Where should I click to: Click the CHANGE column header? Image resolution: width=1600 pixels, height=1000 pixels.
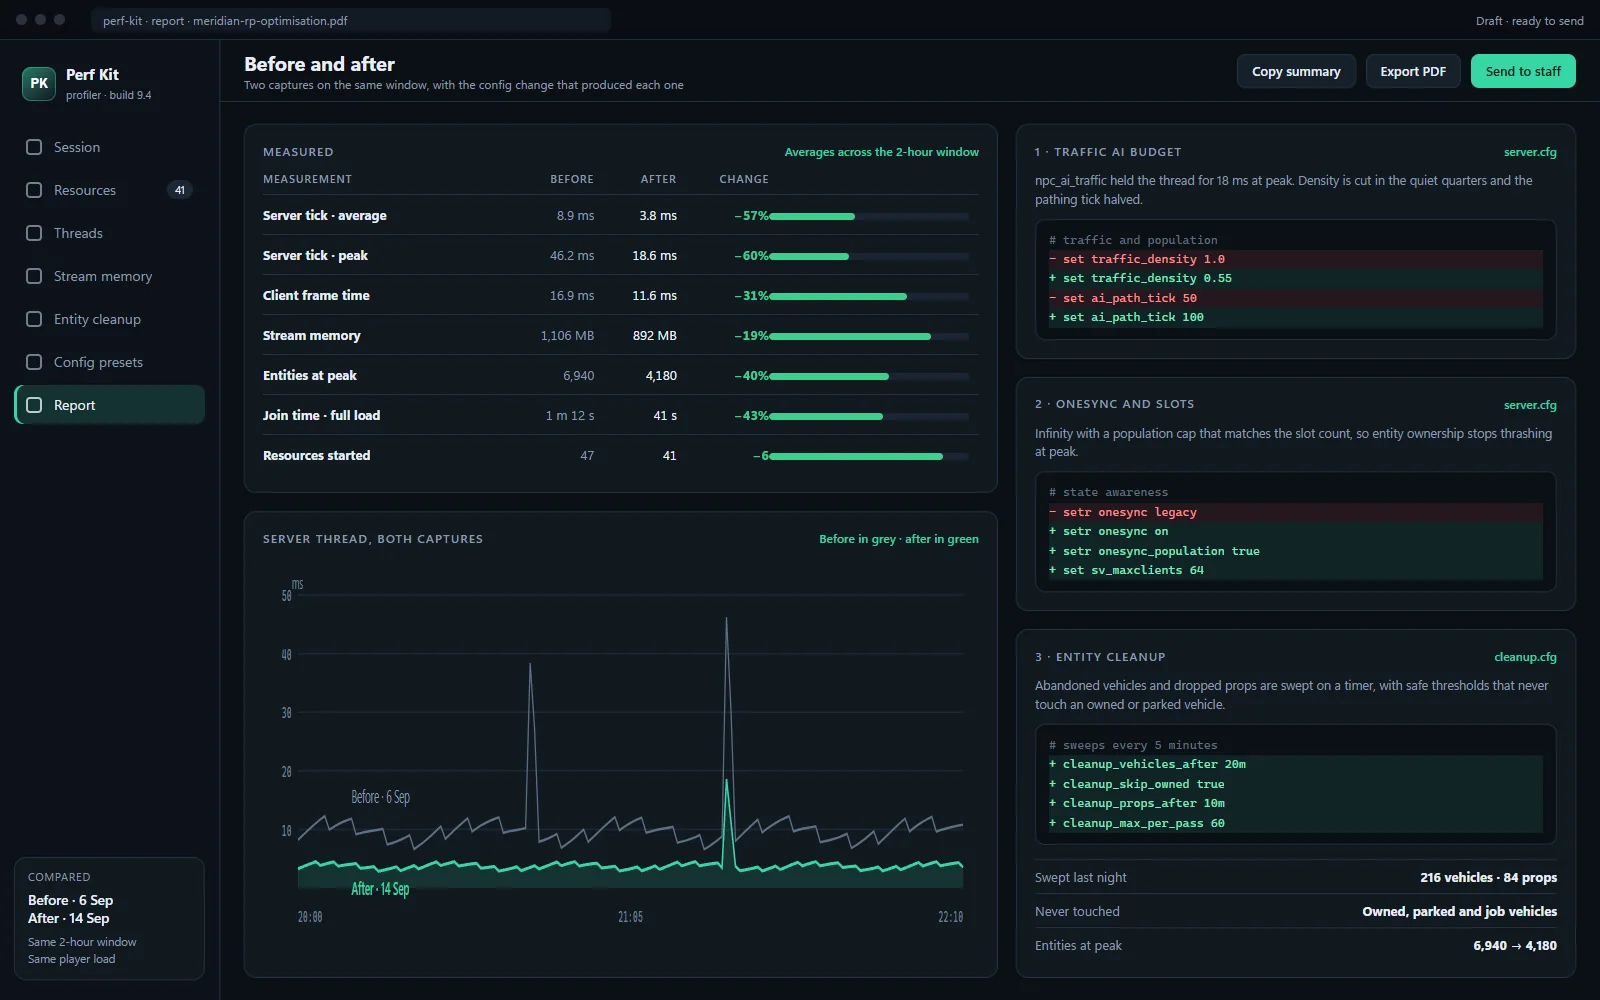(x=744, y=179)
